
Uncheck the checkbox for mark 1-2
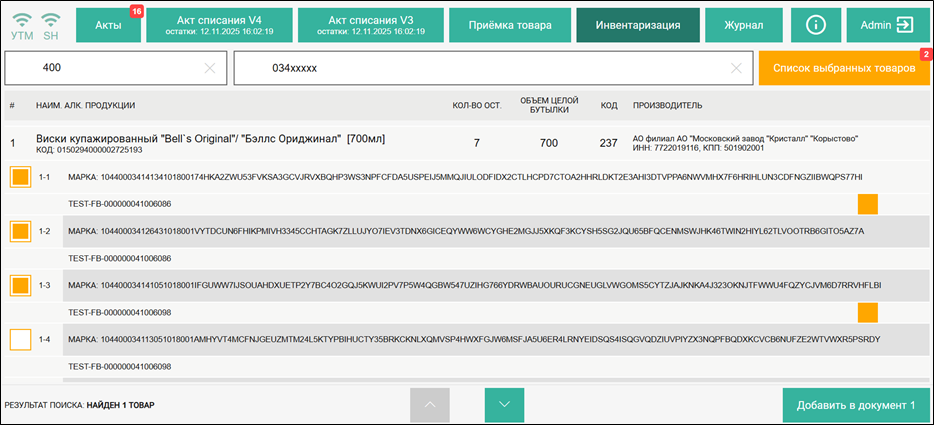point(20,231)
